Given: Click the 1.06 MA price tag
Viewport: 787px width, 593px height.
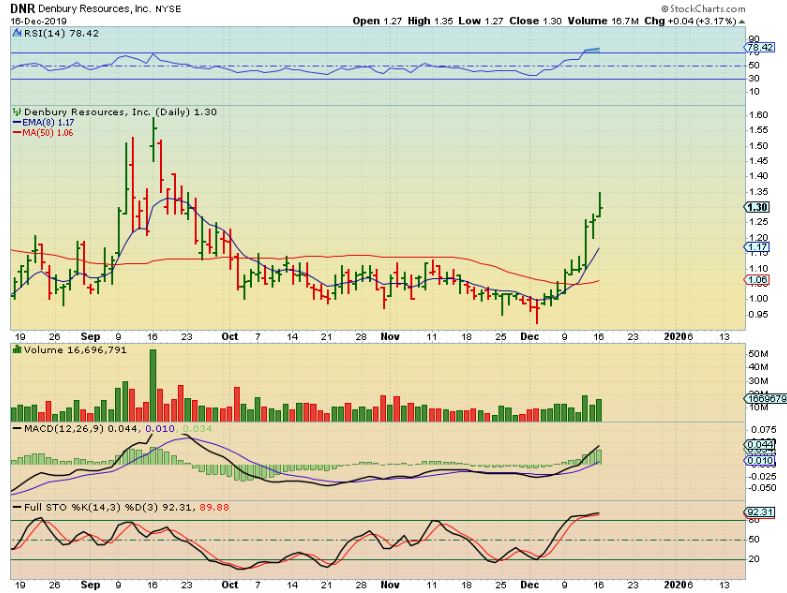Looking at the screenshot, I should 756,280.
